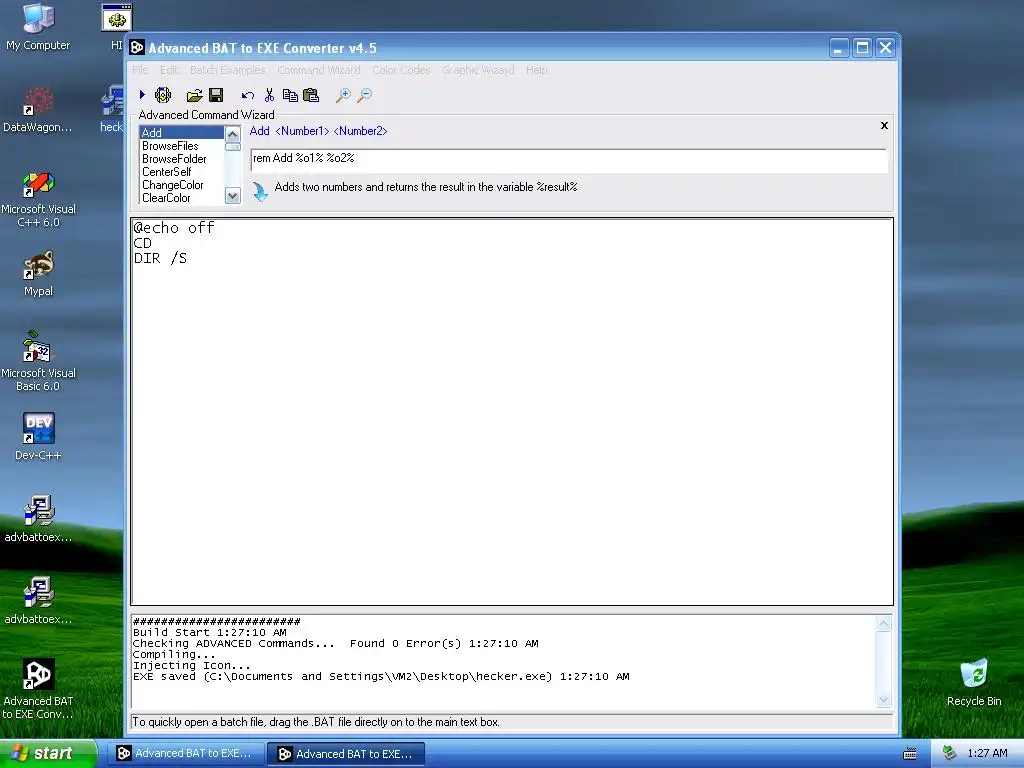Image resolution: width=1024 pixels, height=768 pixels.
Task: Click the 'DIR /S' line in editor
Action: (x=160, y=258)
